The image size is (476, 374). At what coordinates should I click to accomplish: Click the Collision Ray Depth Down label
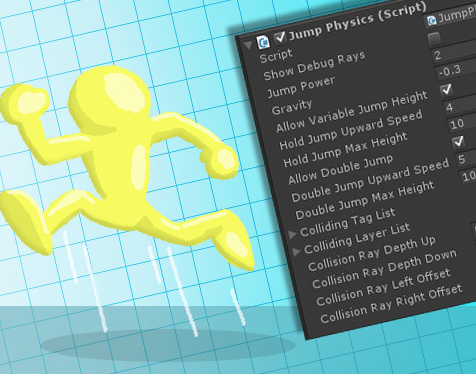click(x=384, y=269)
